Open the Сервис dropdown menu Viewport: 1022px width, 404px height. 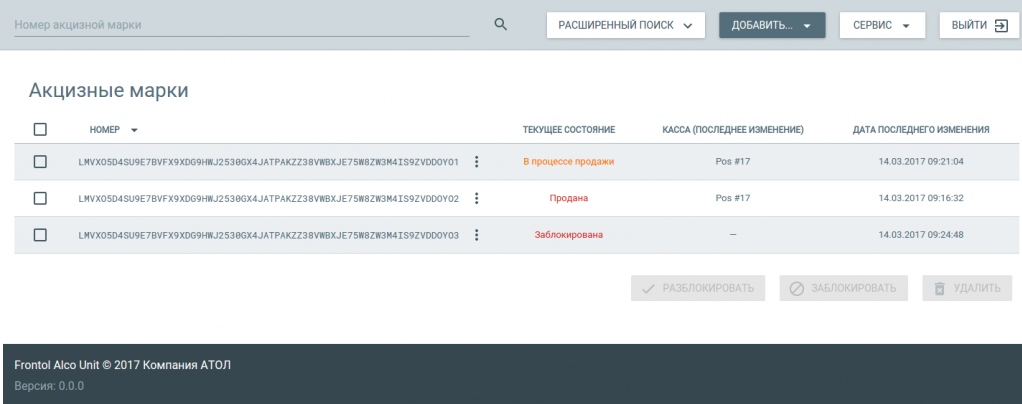tap(881, 26)
